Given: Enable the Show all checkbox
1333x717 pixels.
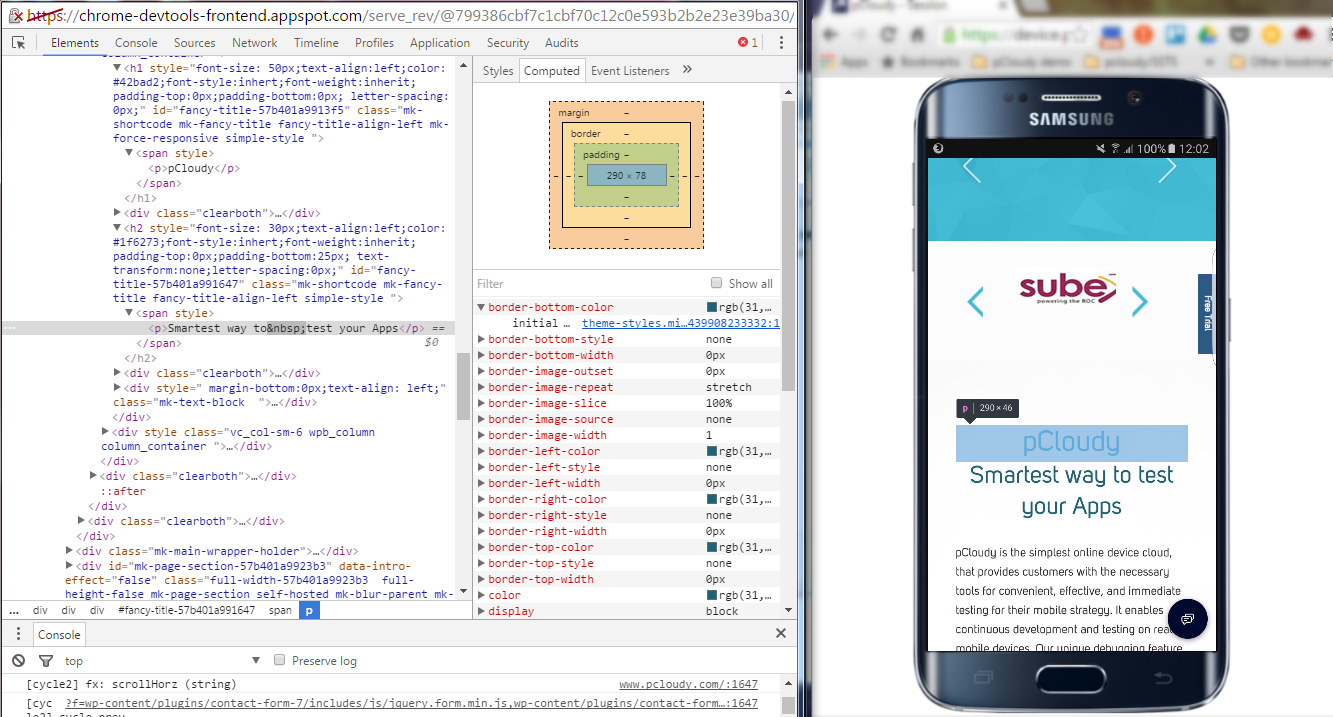Looking at the screenshot, I should tap(716, 283).
